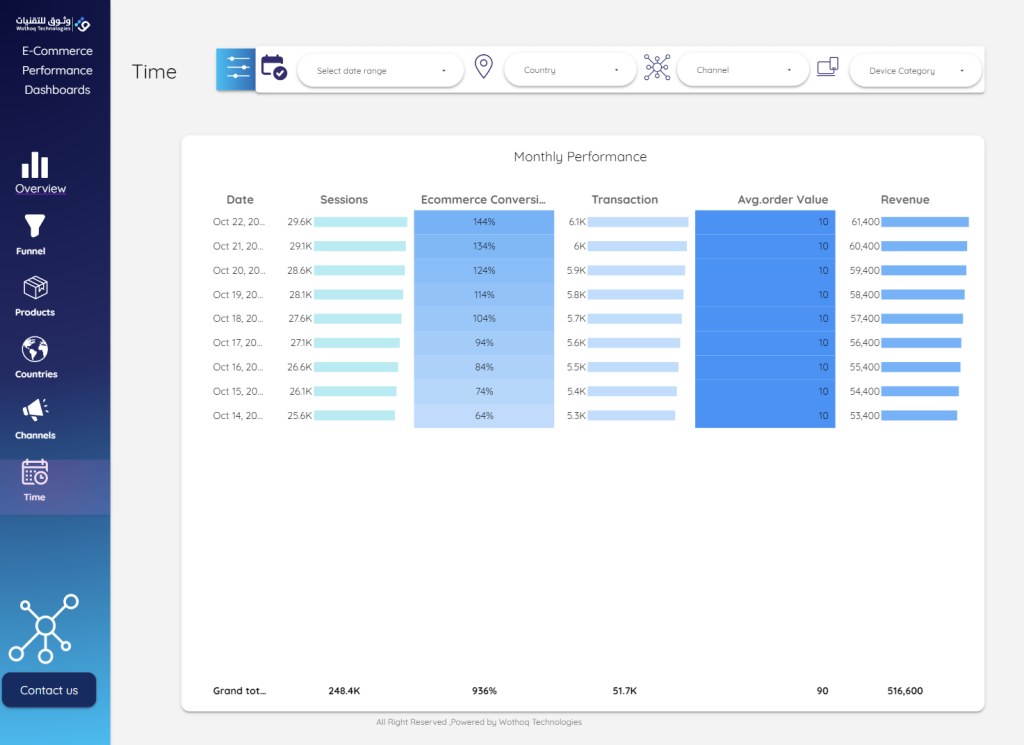Expand the Channel filter dropdown

(x=742, y=71)
